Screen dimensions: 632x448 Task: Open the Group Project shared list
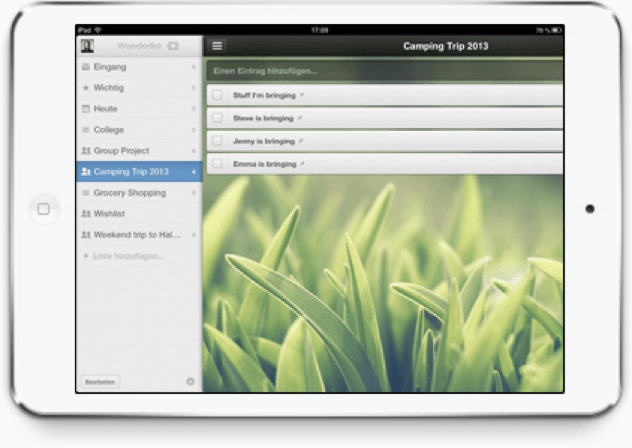pos(121,151)
